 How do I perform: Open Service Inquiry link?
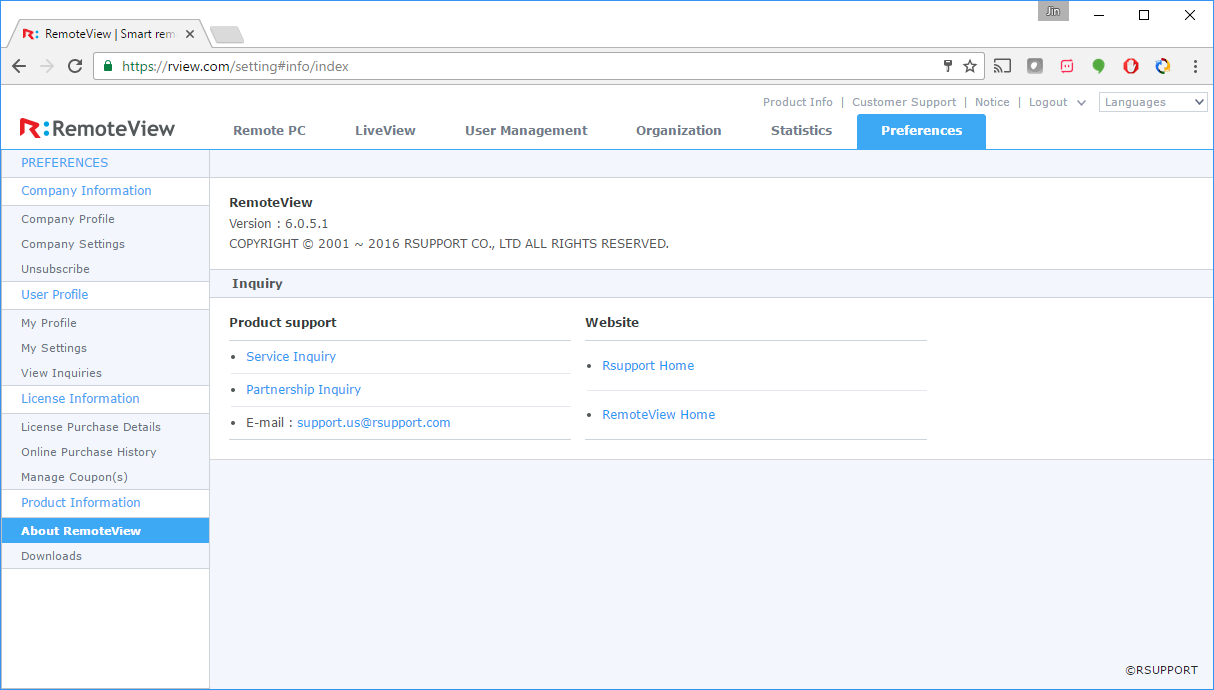pyautogui.click(x=291, y=357)
